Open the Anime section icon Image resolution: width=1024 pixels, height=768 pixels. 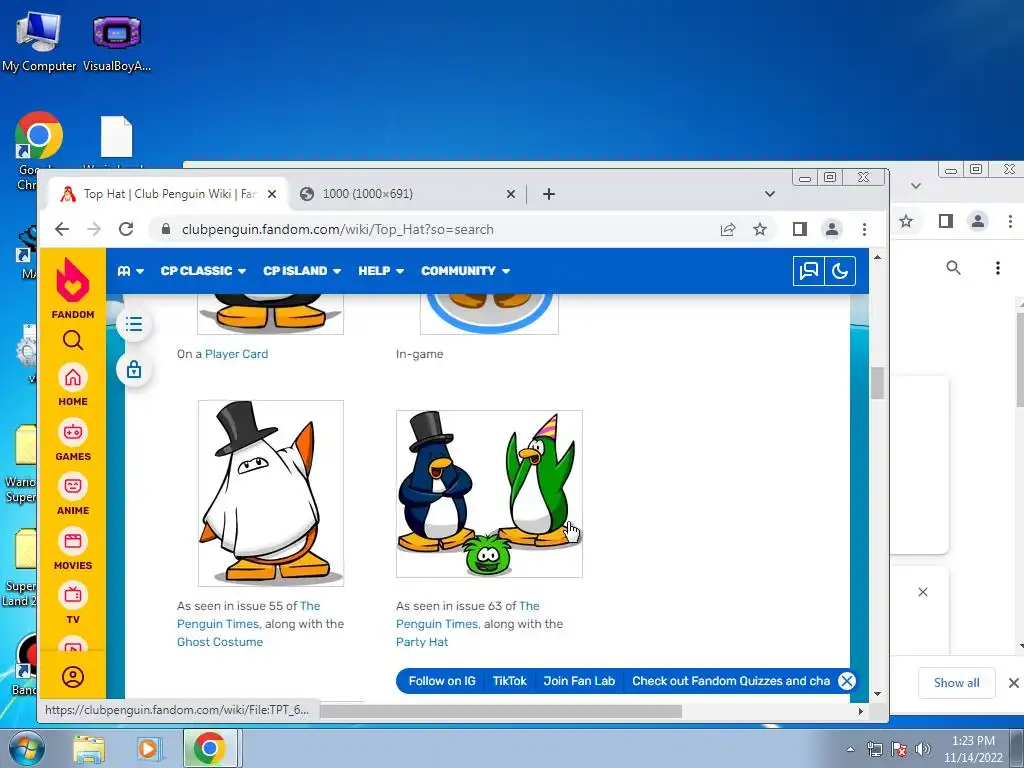(x=72, y=487)
